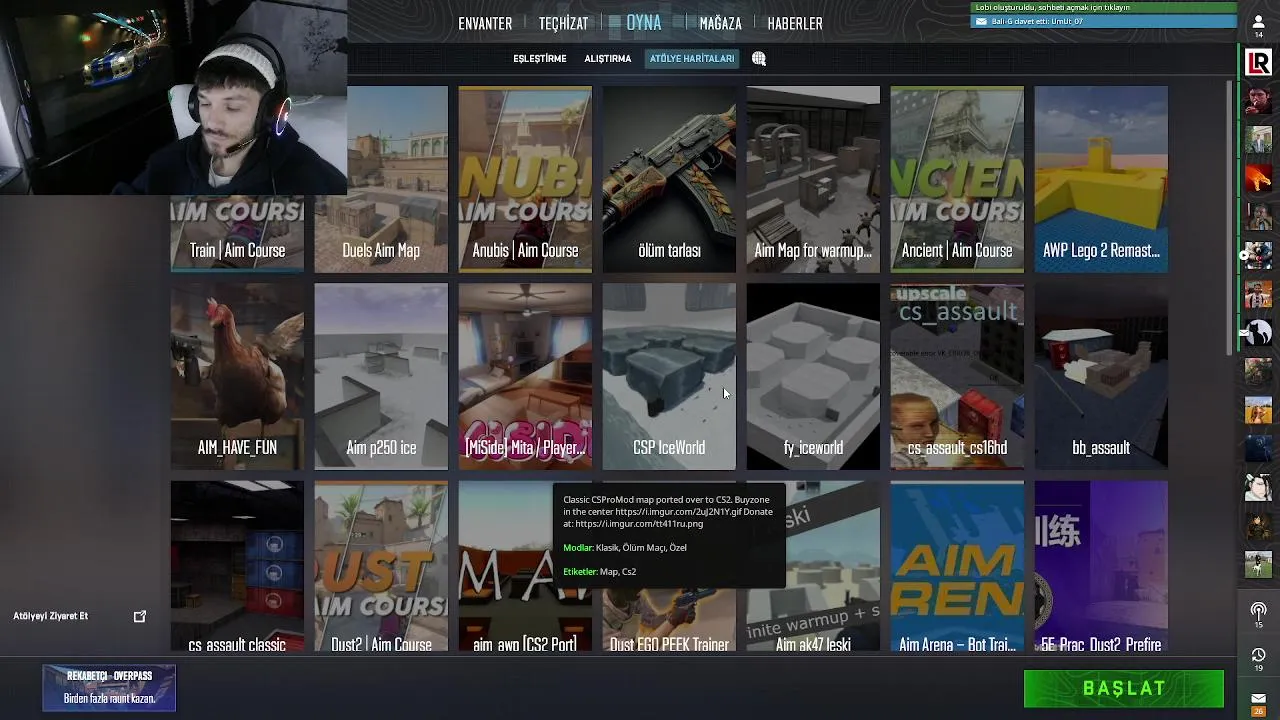Select the Dust2 | Aim Course map
The image size is (1280, 720).
pos(381,568)
